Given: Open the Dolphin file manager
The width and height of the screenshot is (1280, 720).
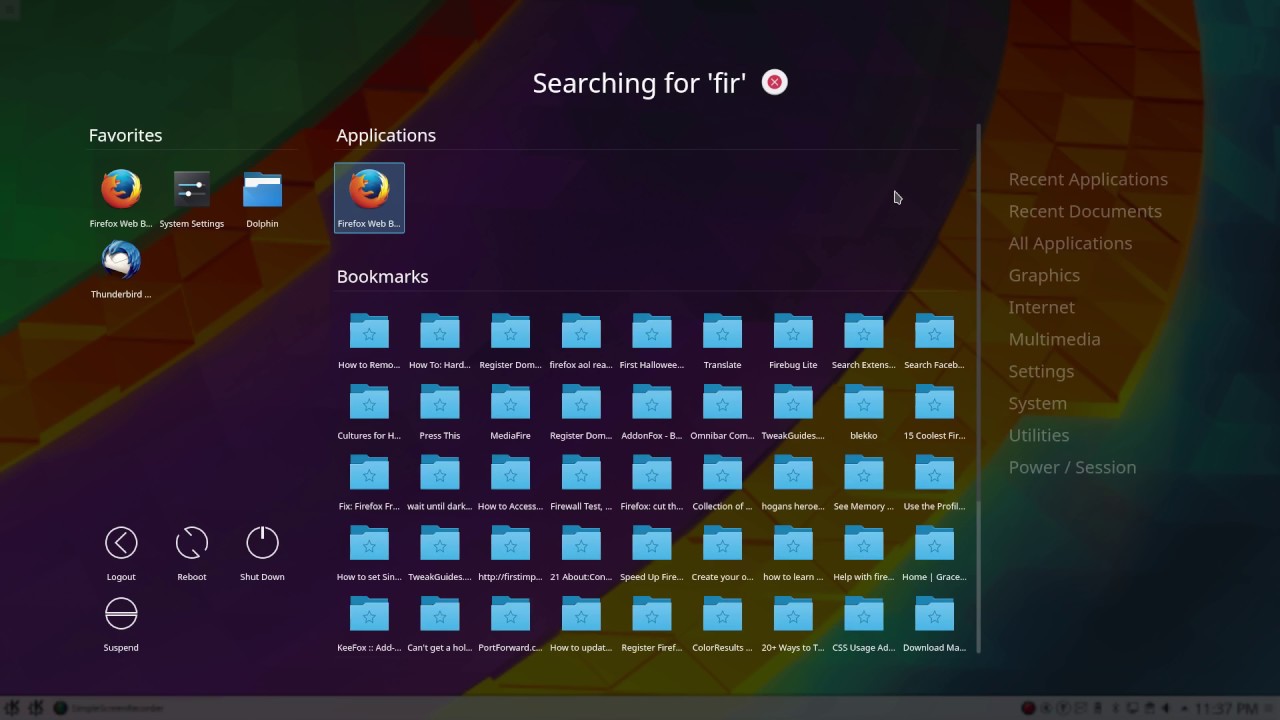Looking at the screenshot, I should [x=262, y=199].
